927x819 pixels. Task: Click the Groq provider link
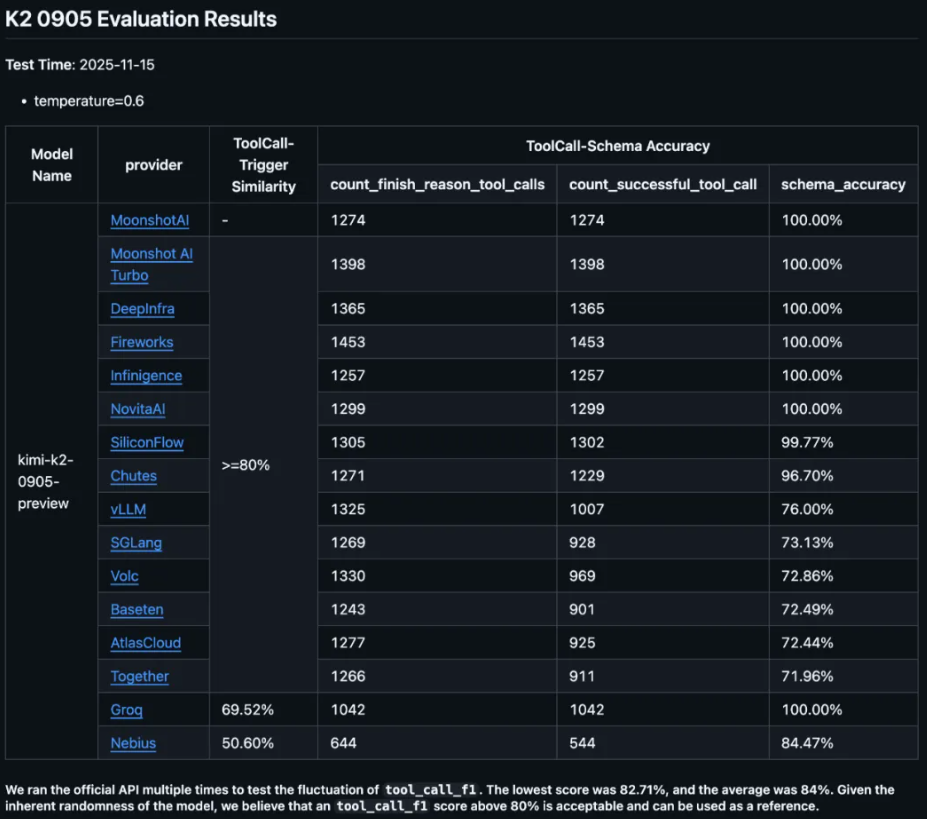coord(127,710)
